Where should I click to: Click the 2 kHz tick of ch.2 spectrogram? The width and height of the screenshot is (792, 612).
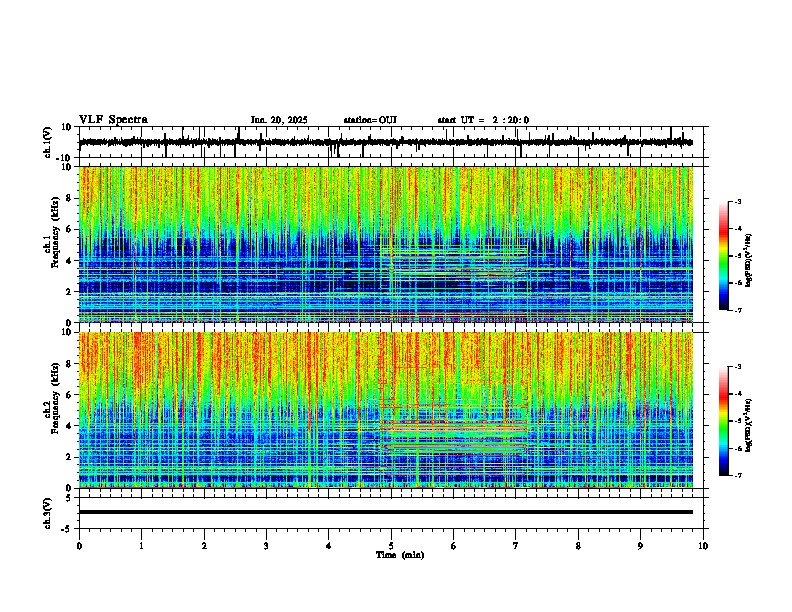[x=70, y=457]
